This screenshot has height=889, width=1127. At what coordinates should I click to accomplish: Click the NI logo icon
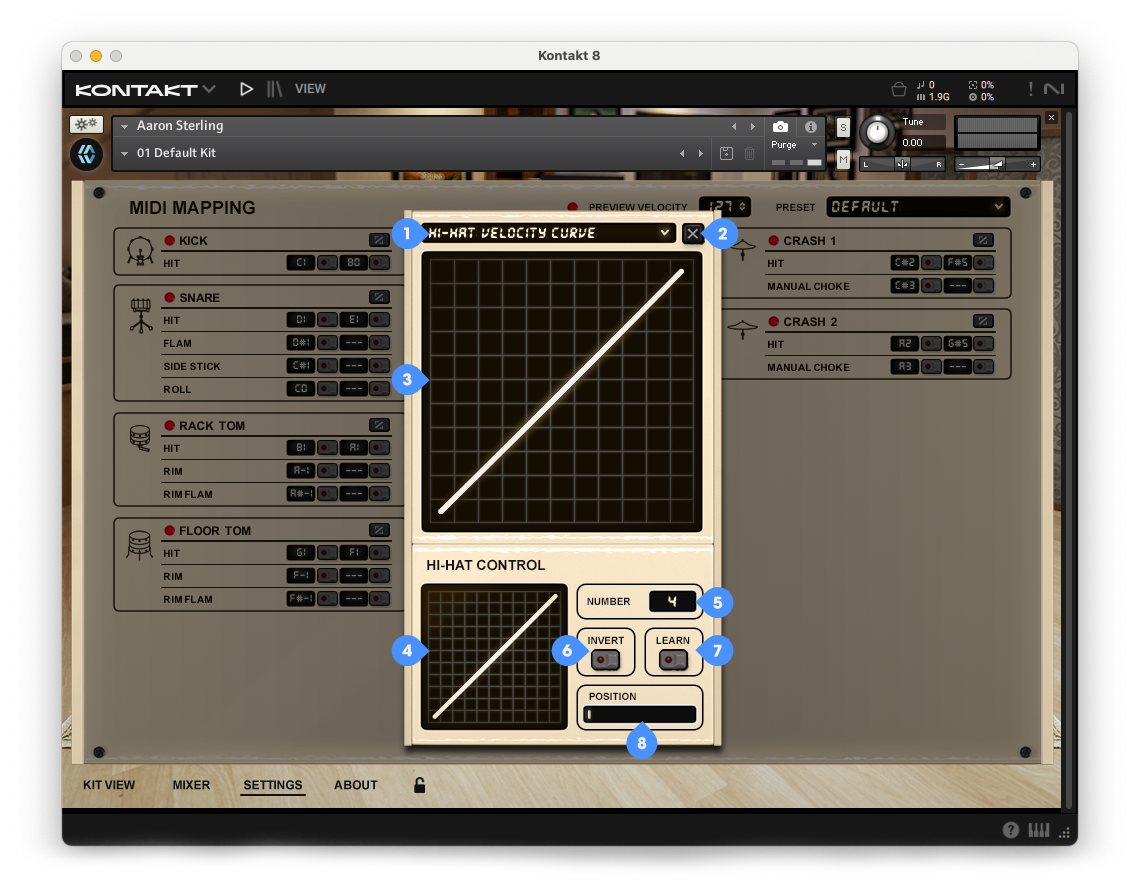click(1054, 89)
